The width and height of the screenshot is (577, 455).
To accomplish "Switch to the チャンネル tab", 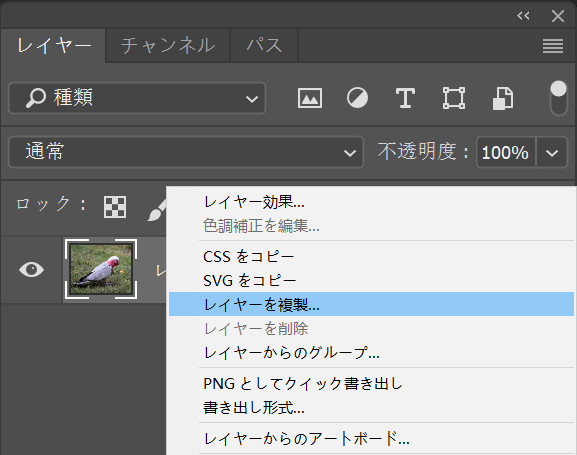I will tap(168, 46).
